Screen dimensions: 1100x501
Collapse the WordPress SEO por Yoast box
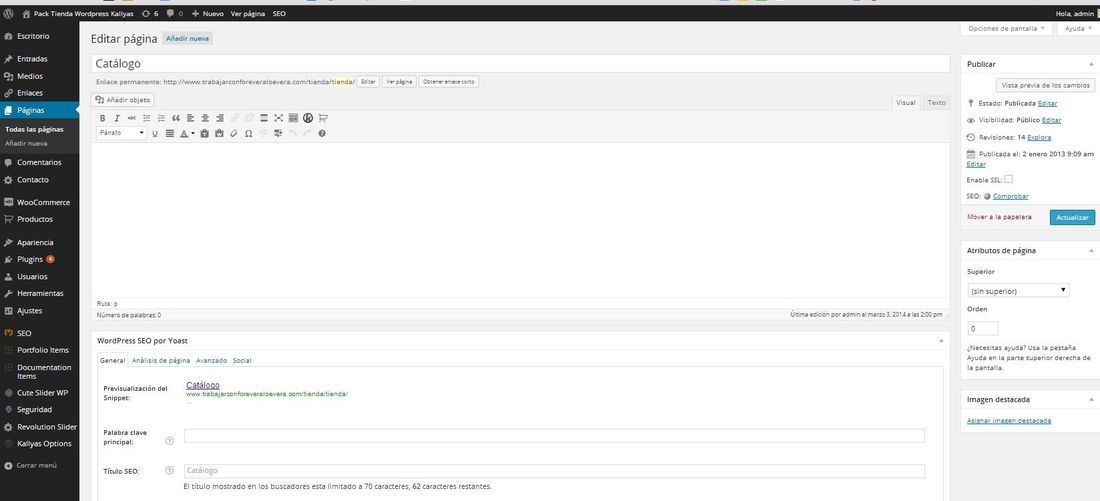pyautogui.click(x=940, y=341)
